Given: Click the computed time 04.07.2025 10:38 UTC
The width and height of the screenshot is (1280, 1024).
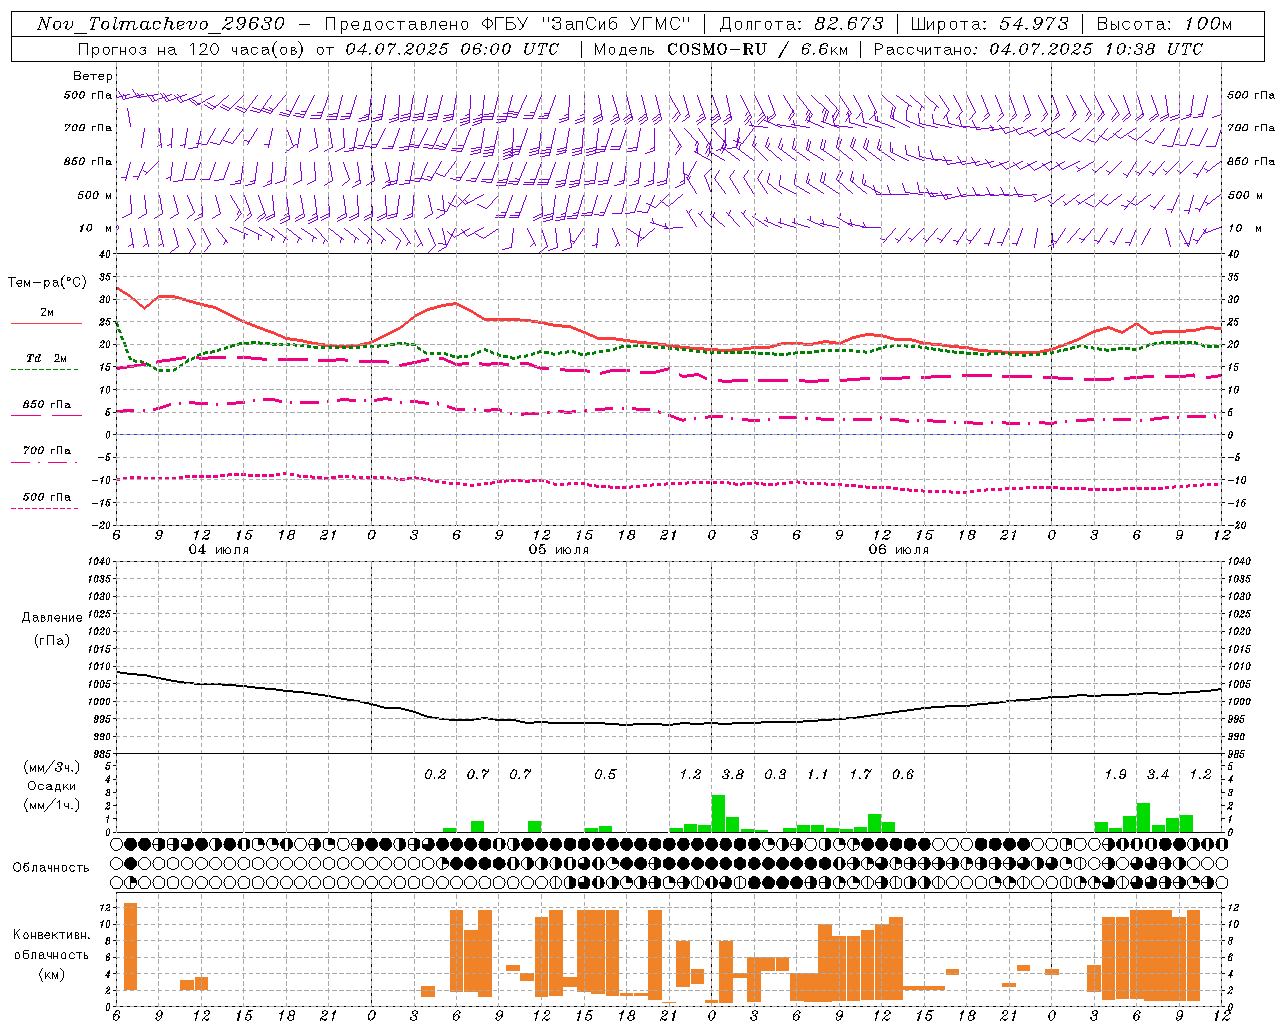Looking at the screenshot, I should coord(1096,49).
